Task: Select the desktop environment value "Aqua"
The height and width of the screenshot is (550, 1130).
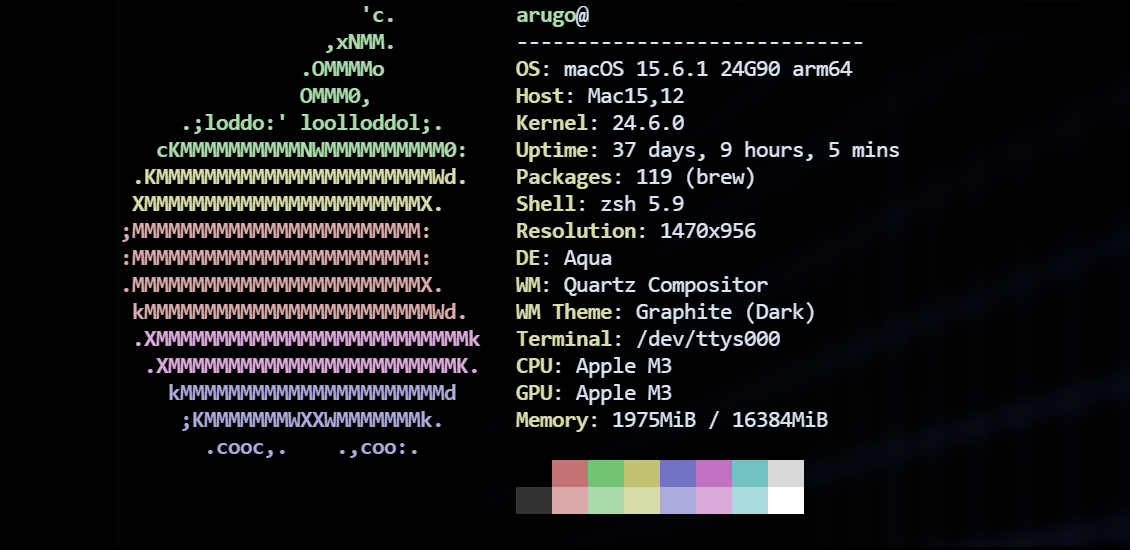Action: [587, 258]
